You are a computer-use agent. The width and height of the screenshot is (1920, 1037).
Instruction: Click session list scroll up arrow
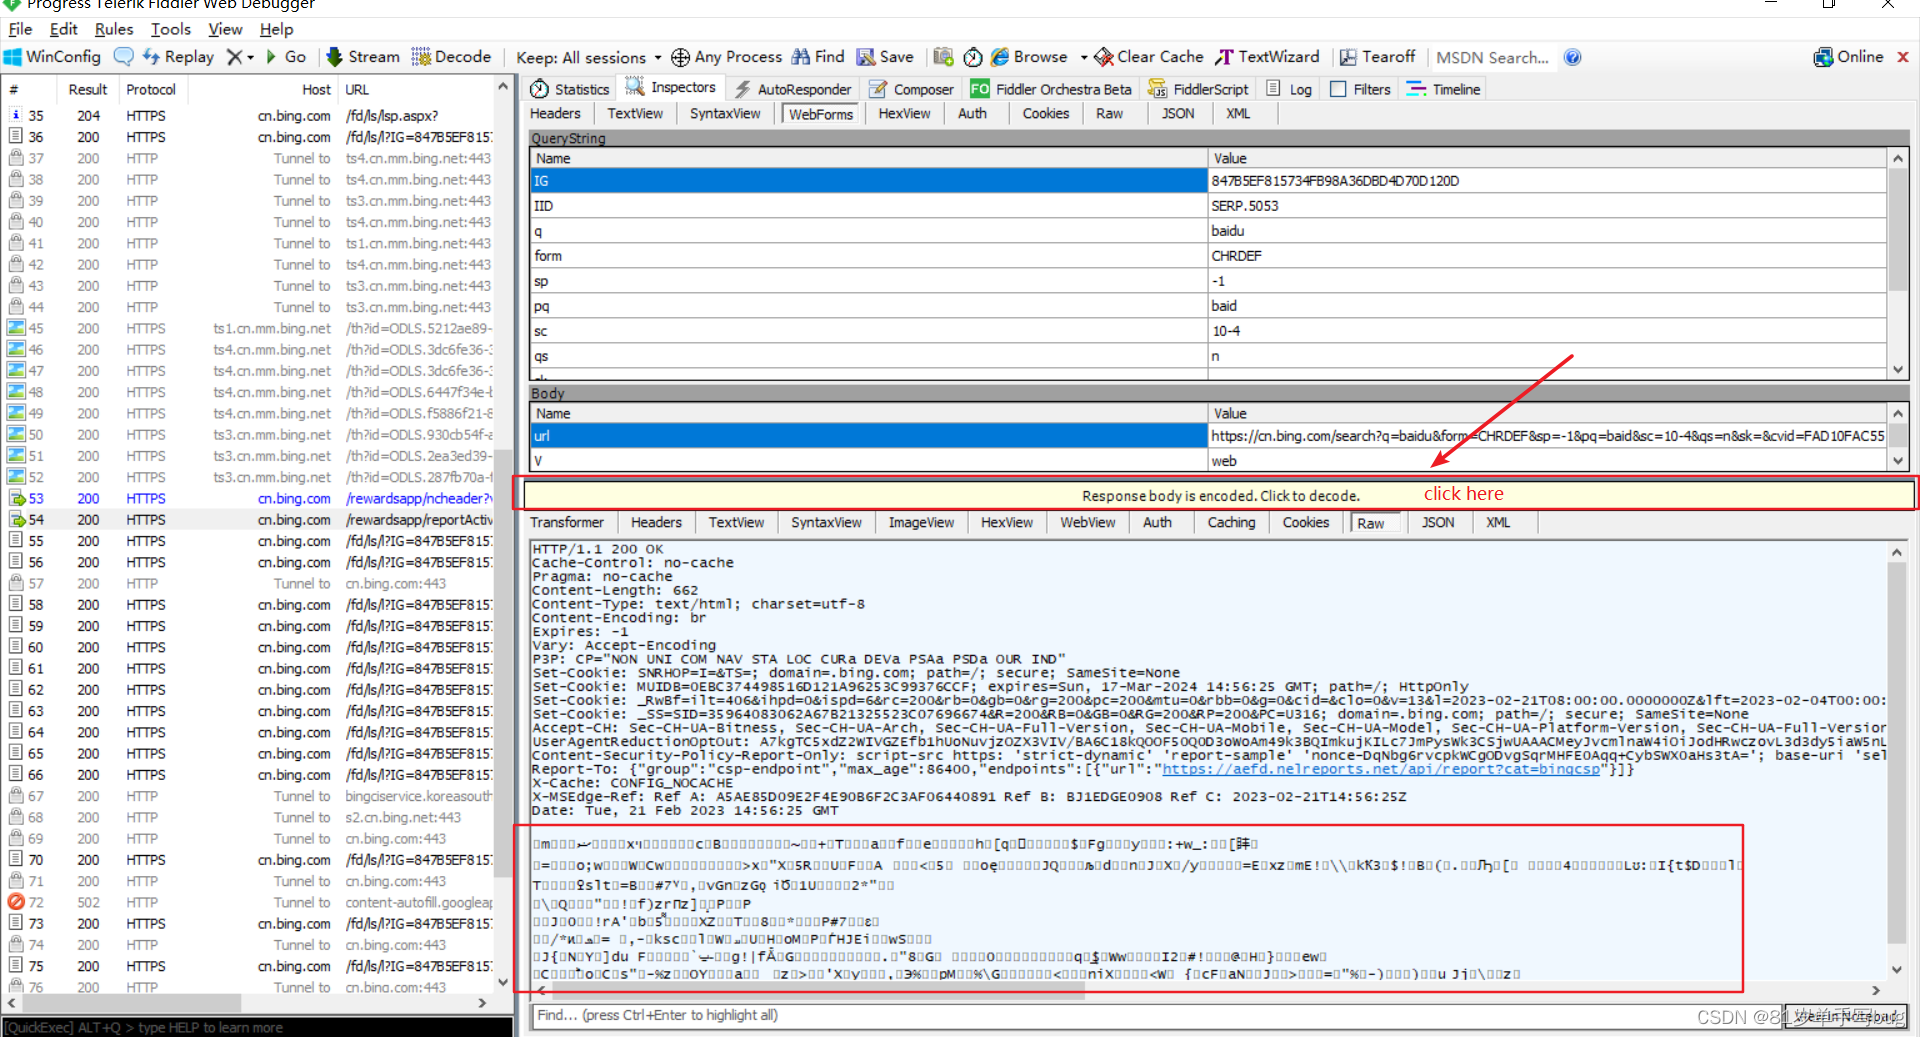pos(503,87)
